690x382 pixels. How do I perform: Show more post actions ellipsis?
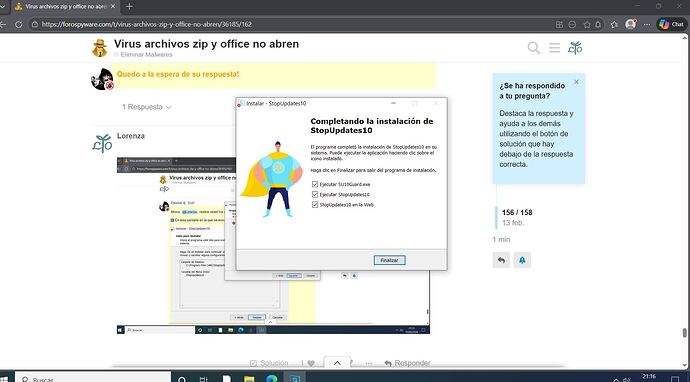369,364
